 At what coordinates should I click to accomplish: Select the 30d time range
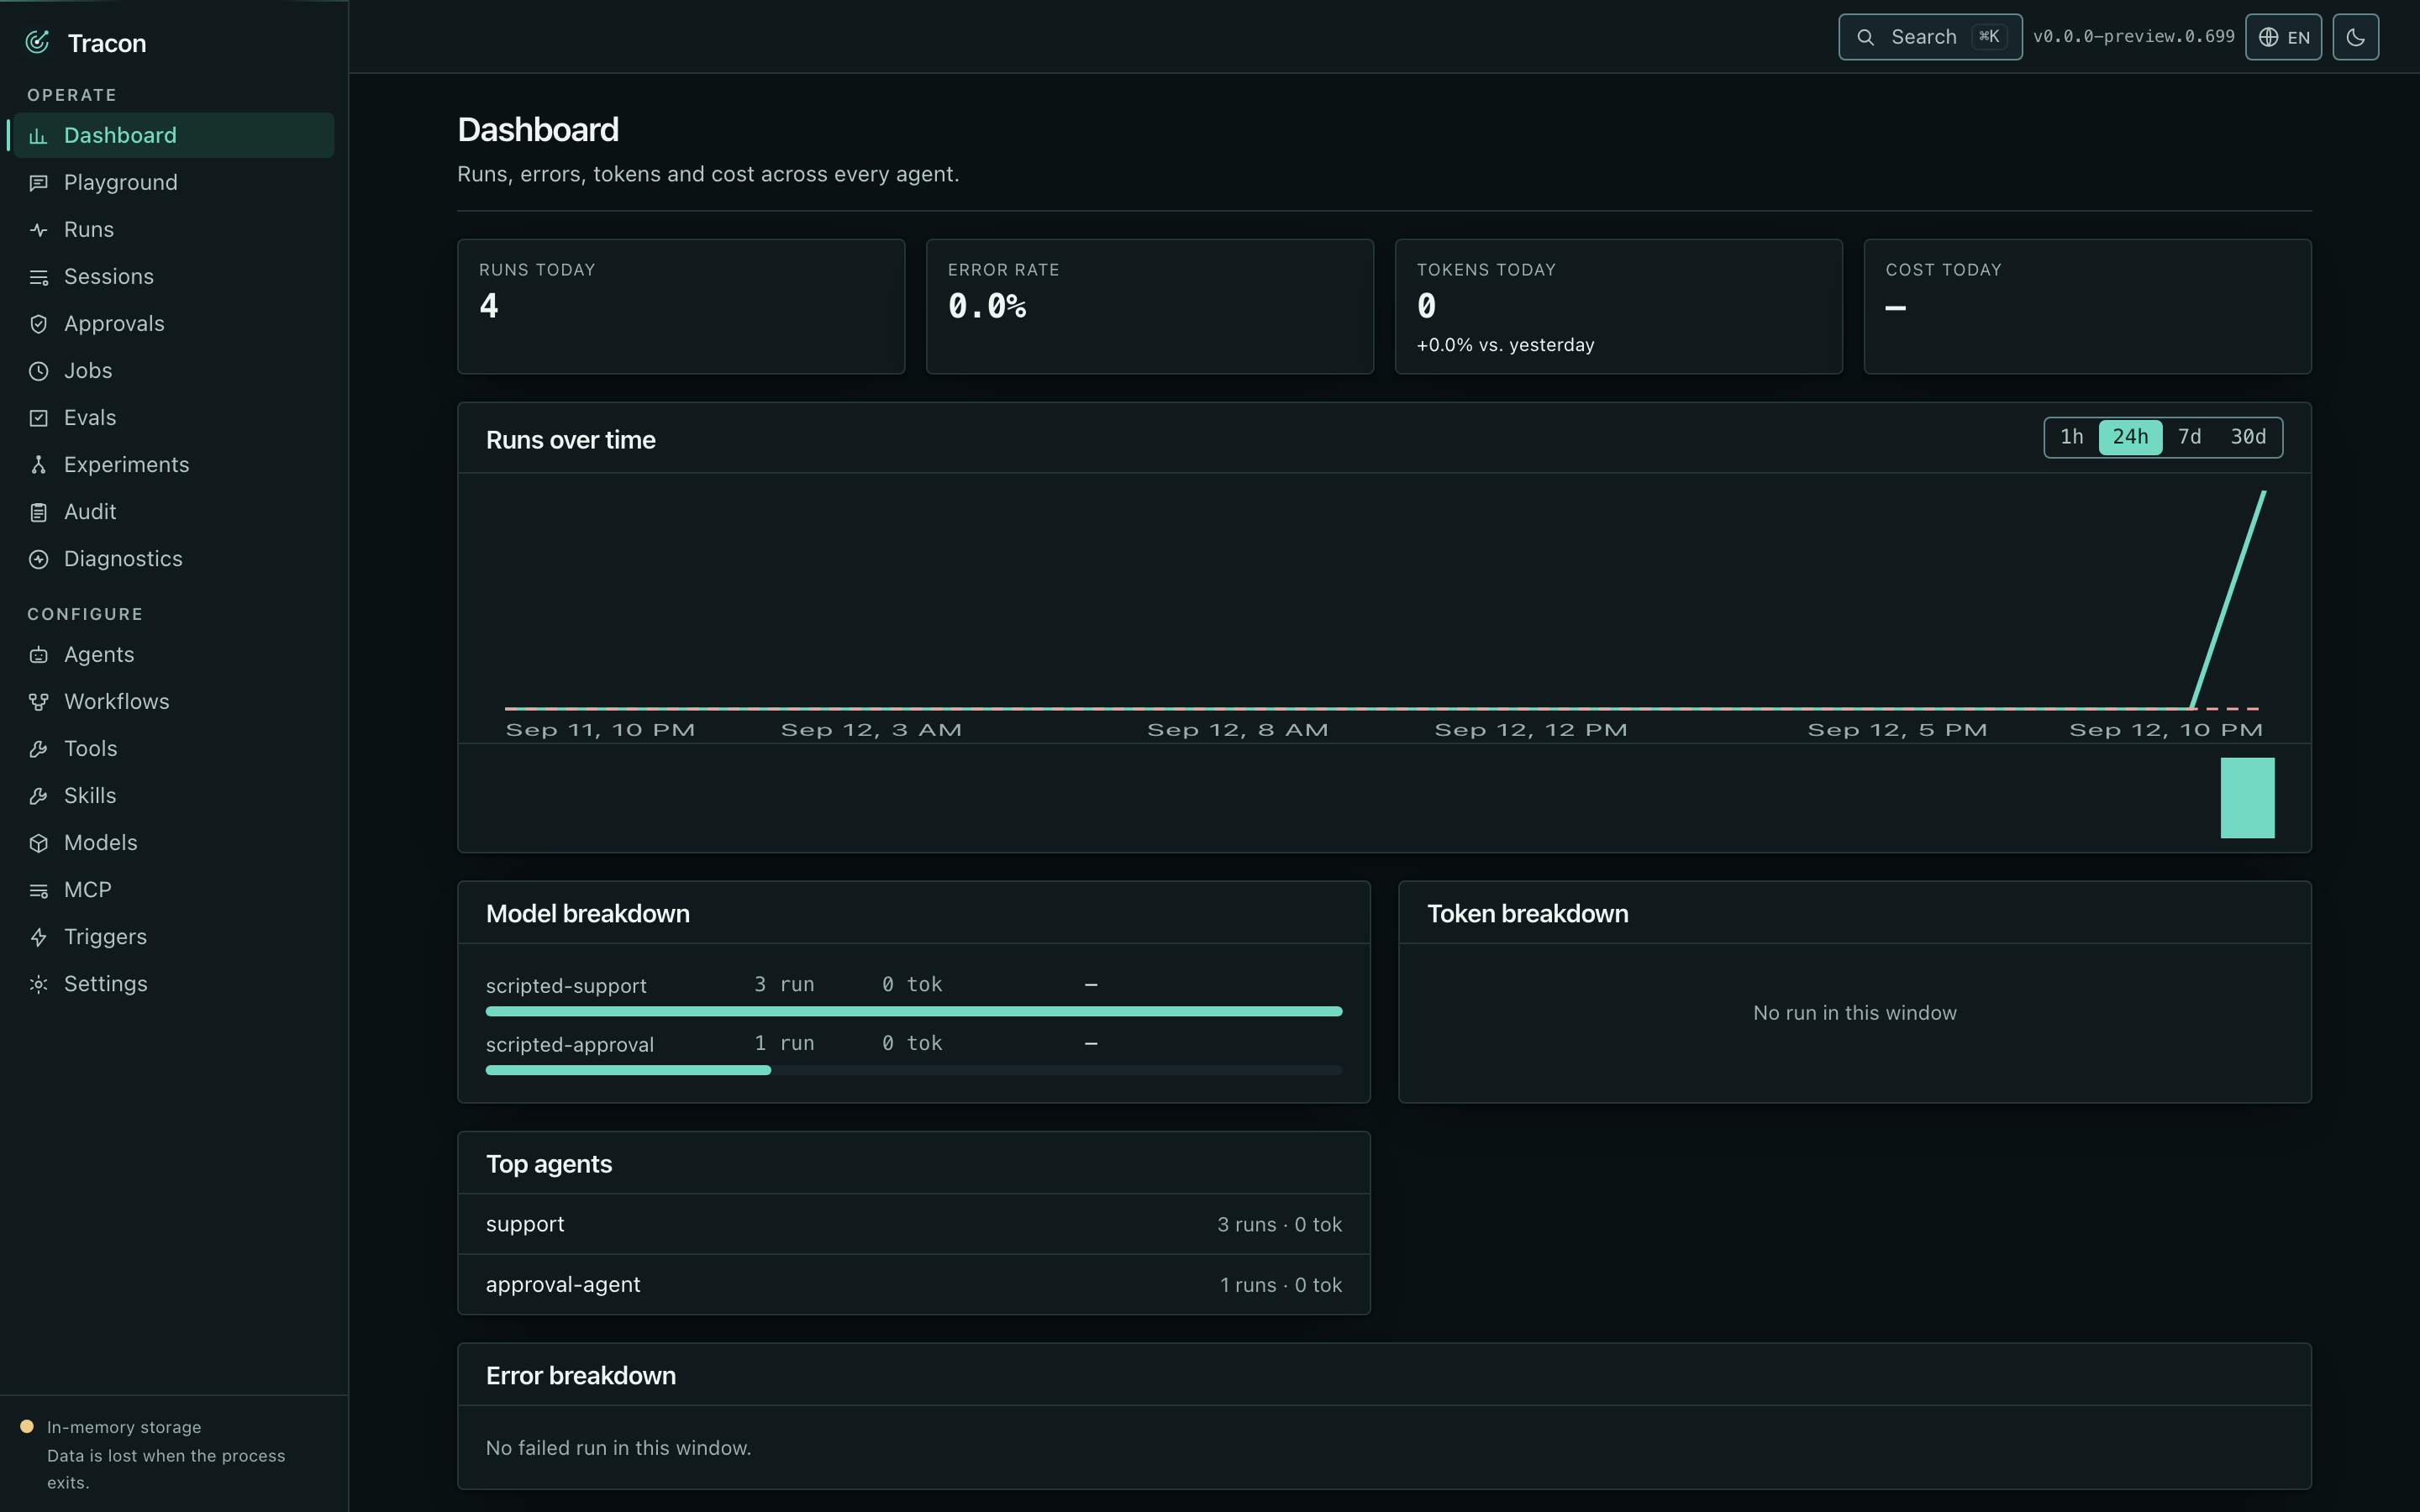point(2248,437)
